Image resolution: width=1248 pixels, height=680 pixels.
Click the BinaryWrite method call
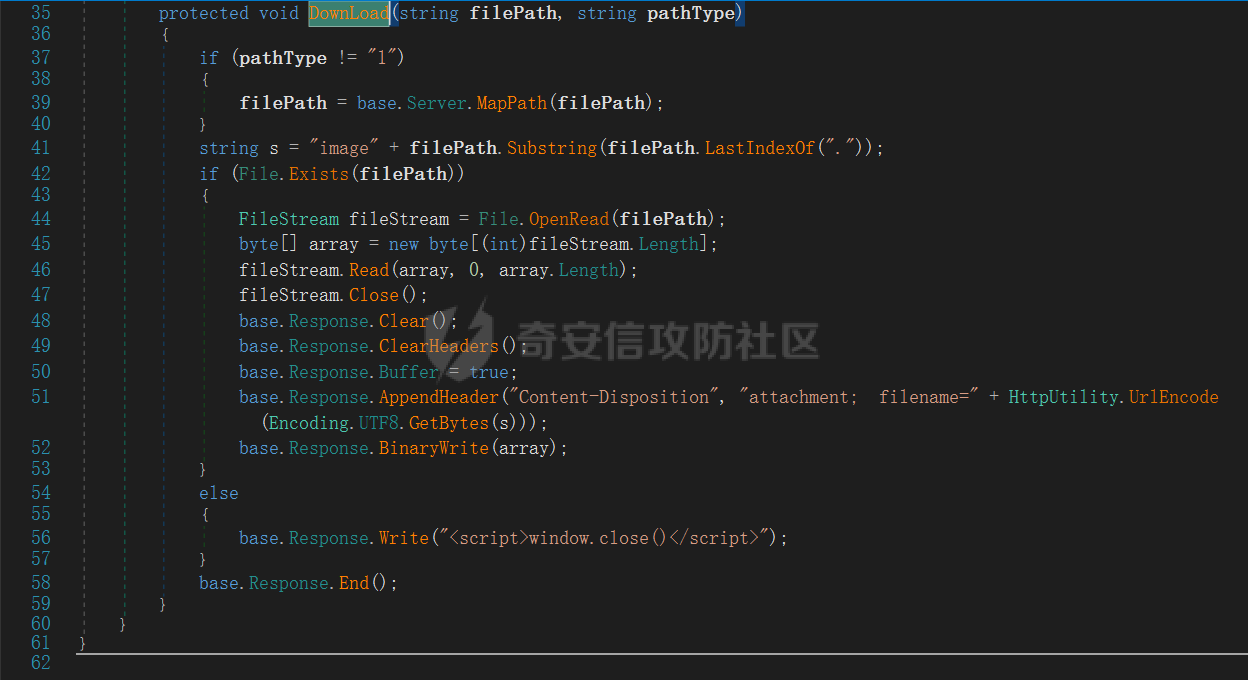434,448
